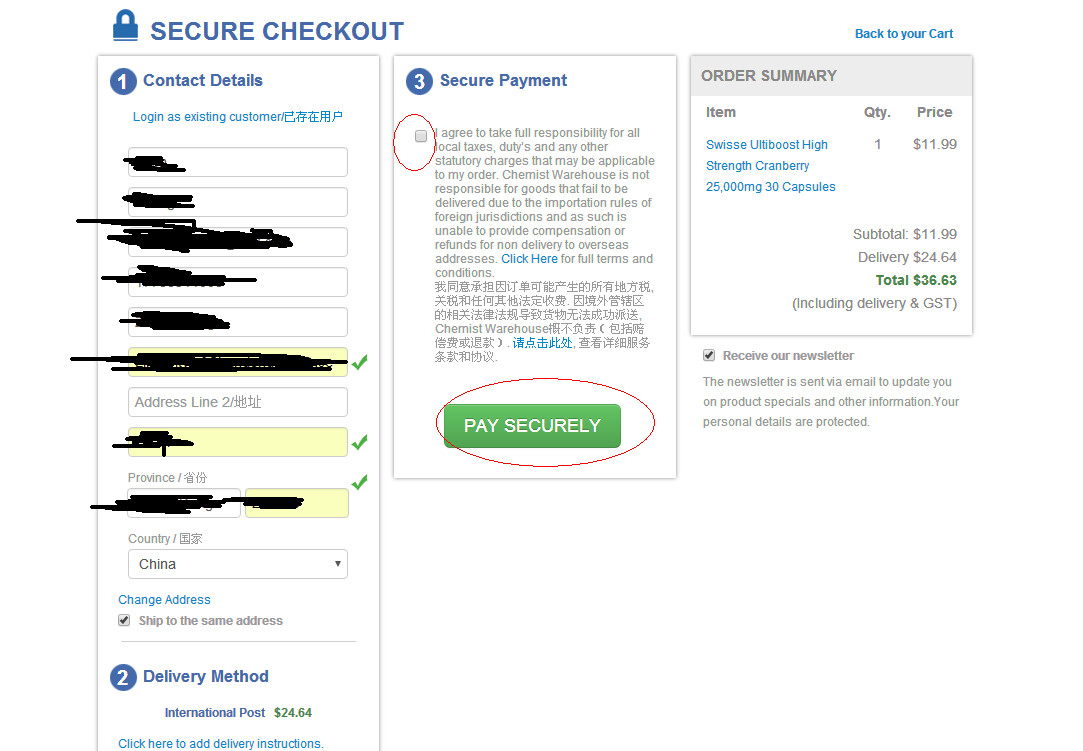This screenshot has width=1083, height=751.
Task: Open the Chinese terms link 请点击此处
Action: pos(542,343)
